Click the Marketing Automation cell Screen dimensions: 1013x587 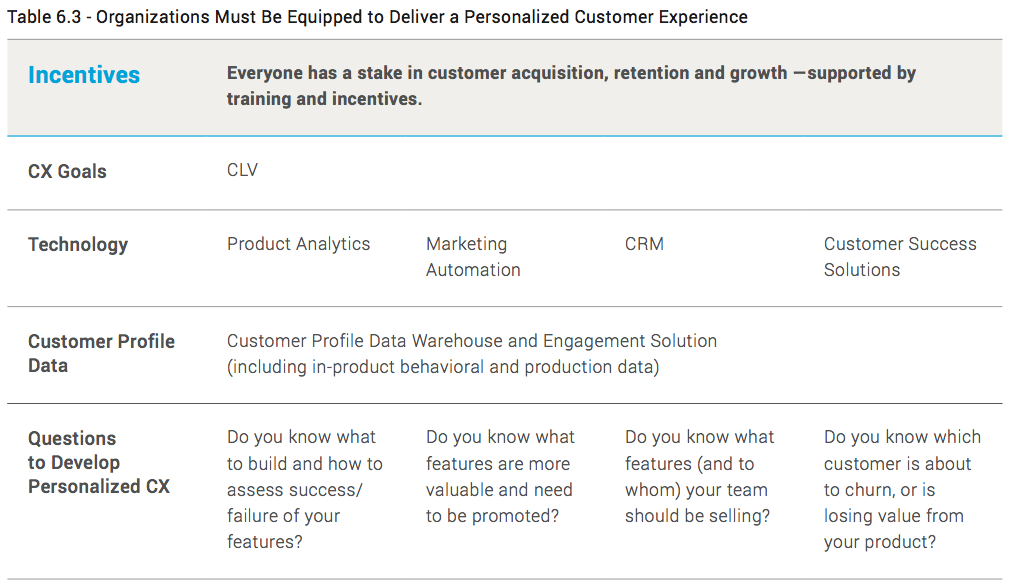pos(473,256)
